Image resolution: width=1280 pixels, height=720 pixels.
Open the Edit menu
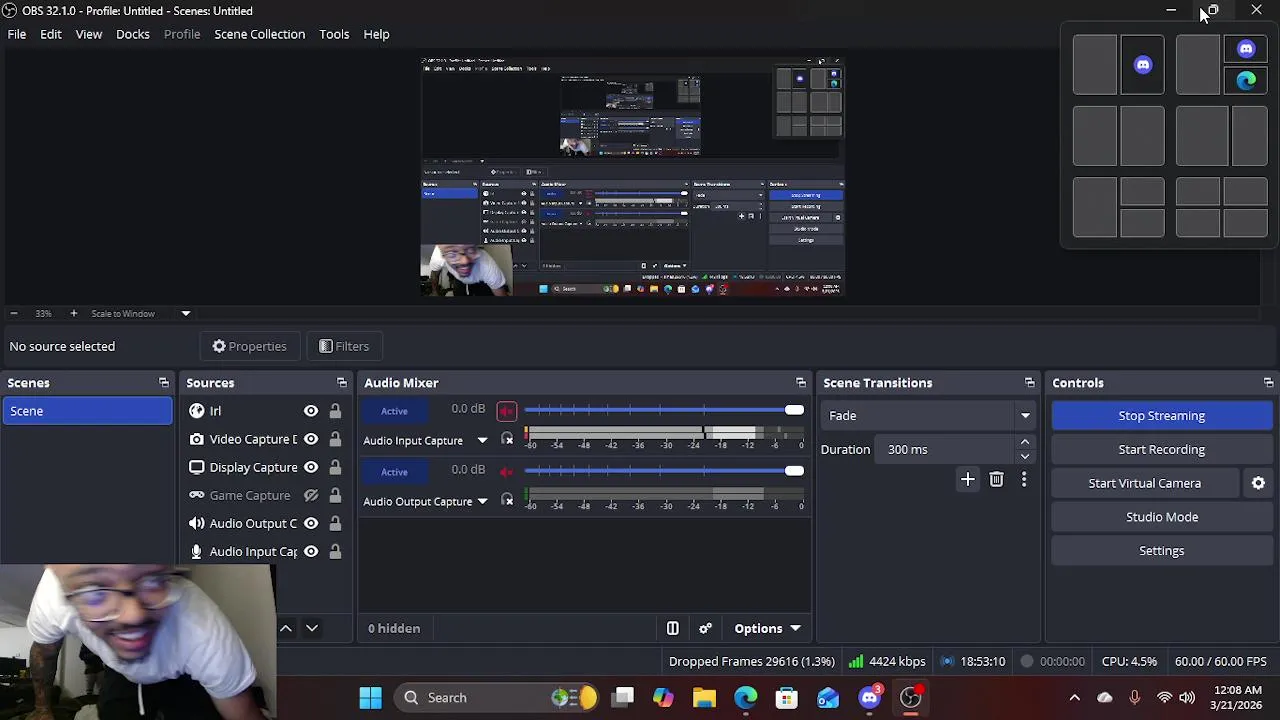pos(51,34)
